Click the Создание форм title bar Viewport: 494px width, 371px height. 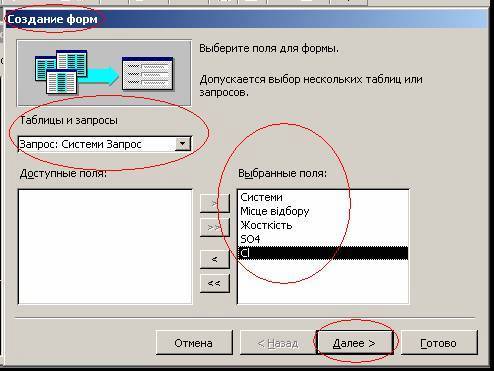247,19
